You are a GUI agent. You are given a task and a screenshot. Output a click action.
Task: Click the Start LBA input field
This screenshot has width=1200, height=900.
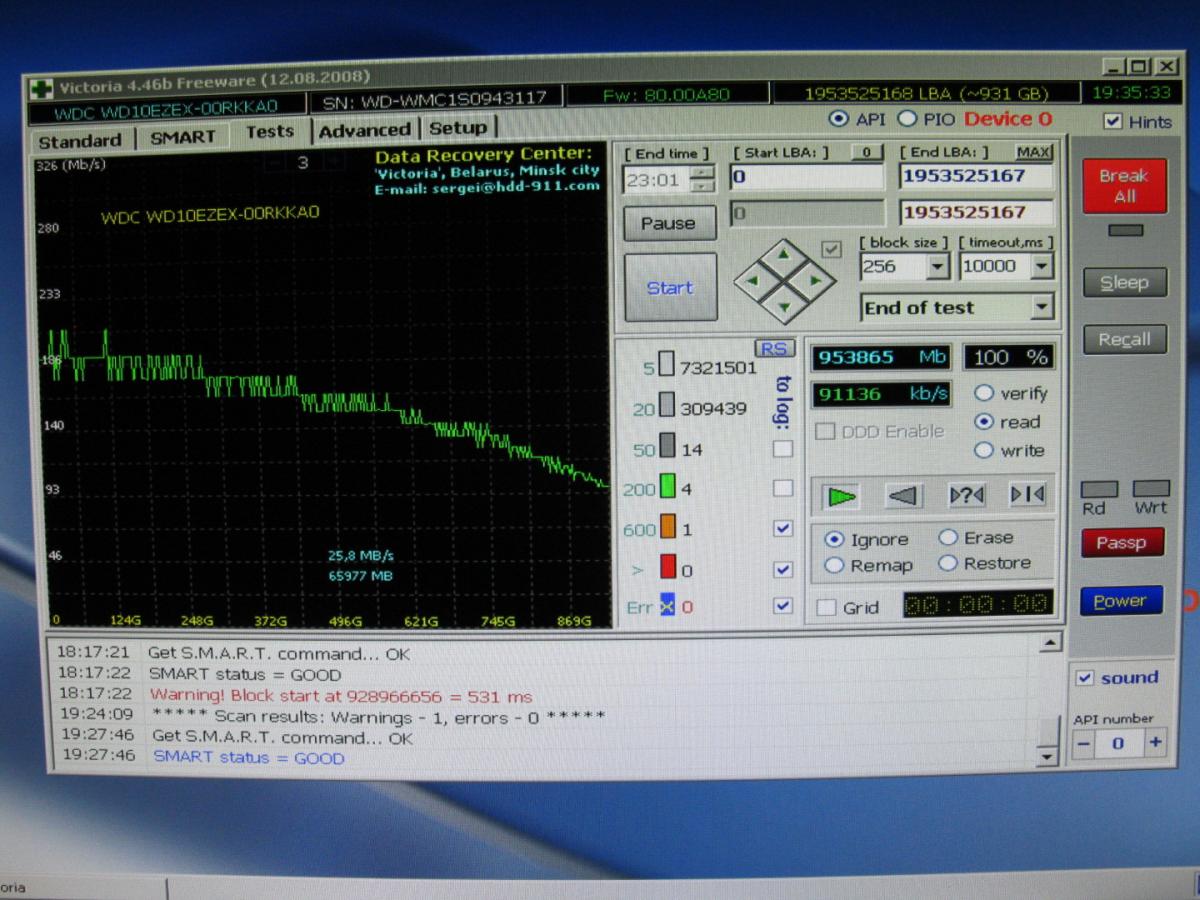[x=807, y=177]
